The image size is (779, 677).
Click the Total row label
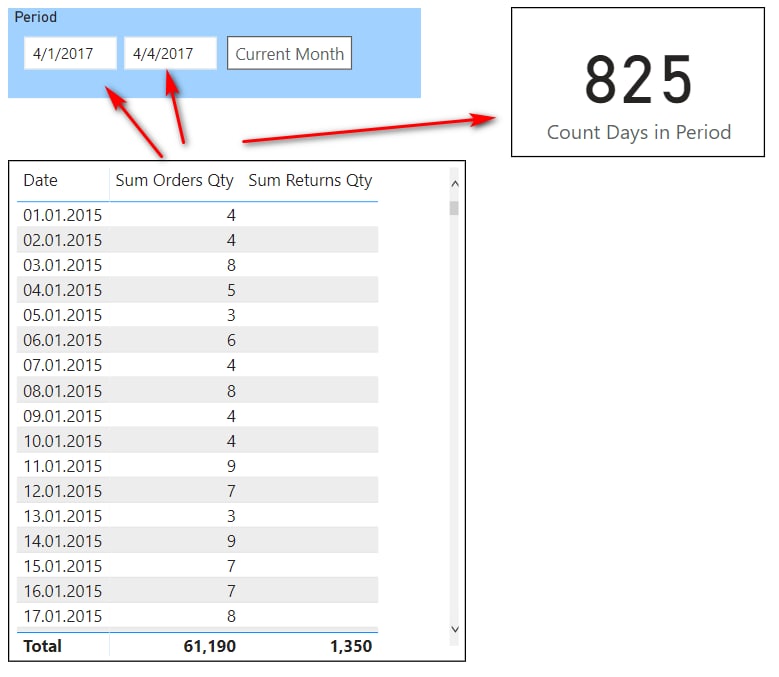pos(43,646)
